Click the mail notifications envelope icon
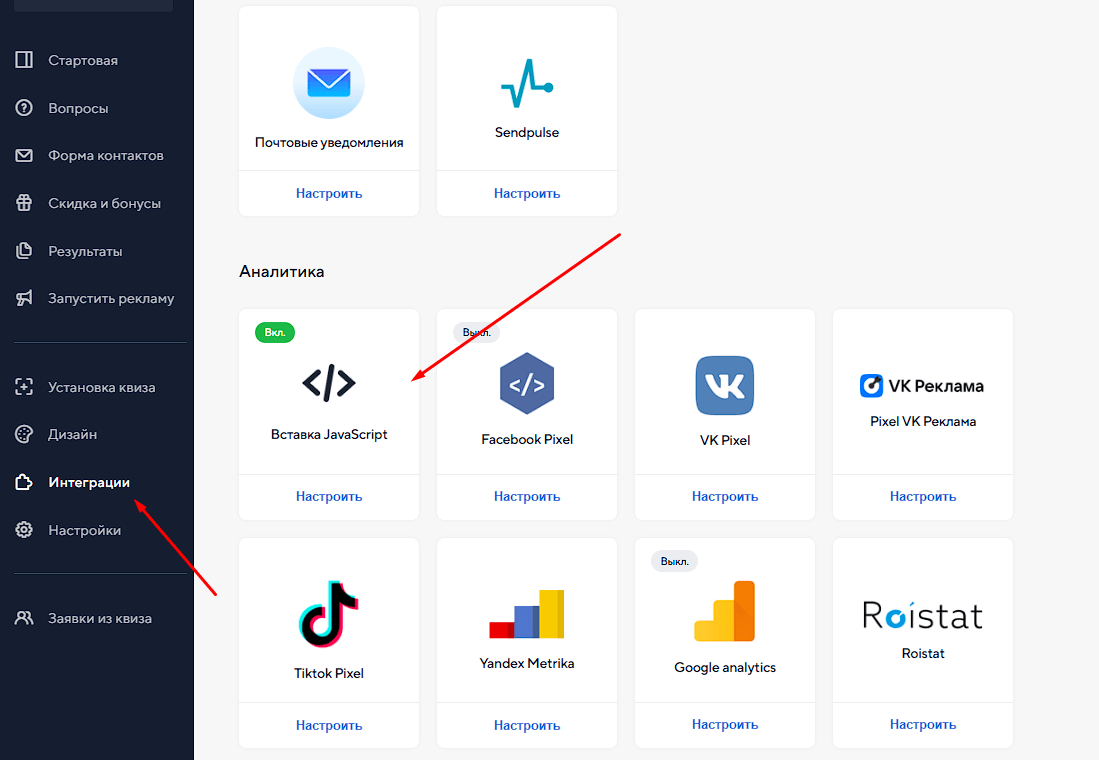The image size is (1099, 760). [328, 83]
